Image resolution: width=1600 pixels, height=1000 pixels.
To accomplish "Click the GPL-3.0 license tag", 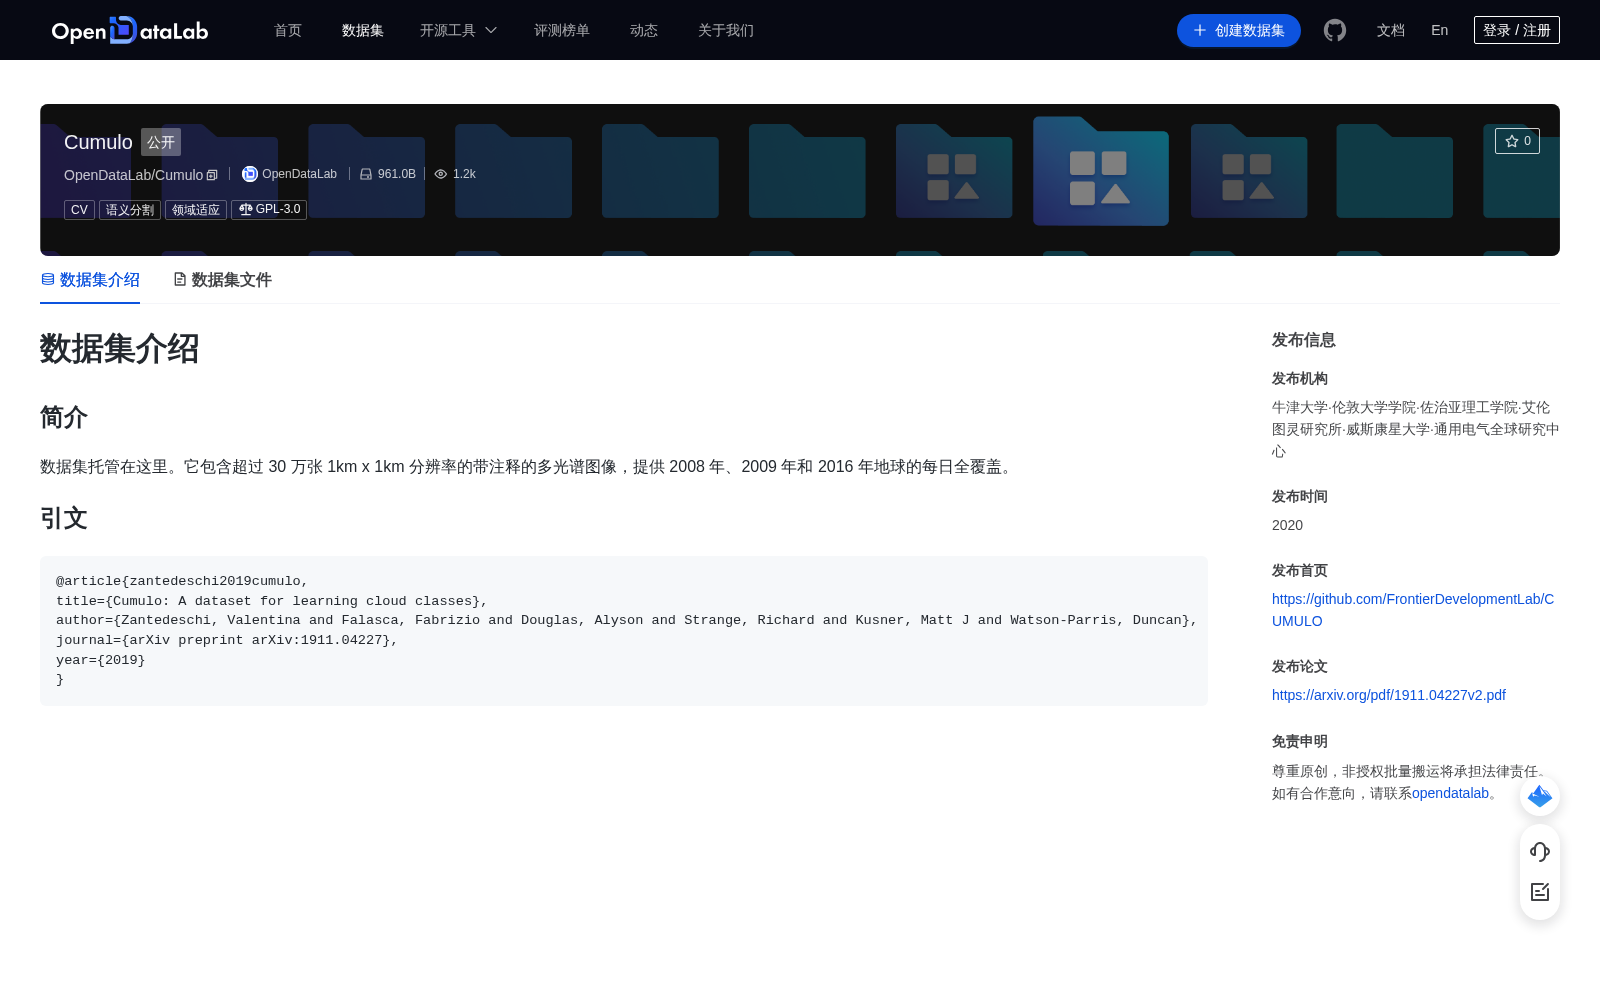I will (x=269, y=209).
